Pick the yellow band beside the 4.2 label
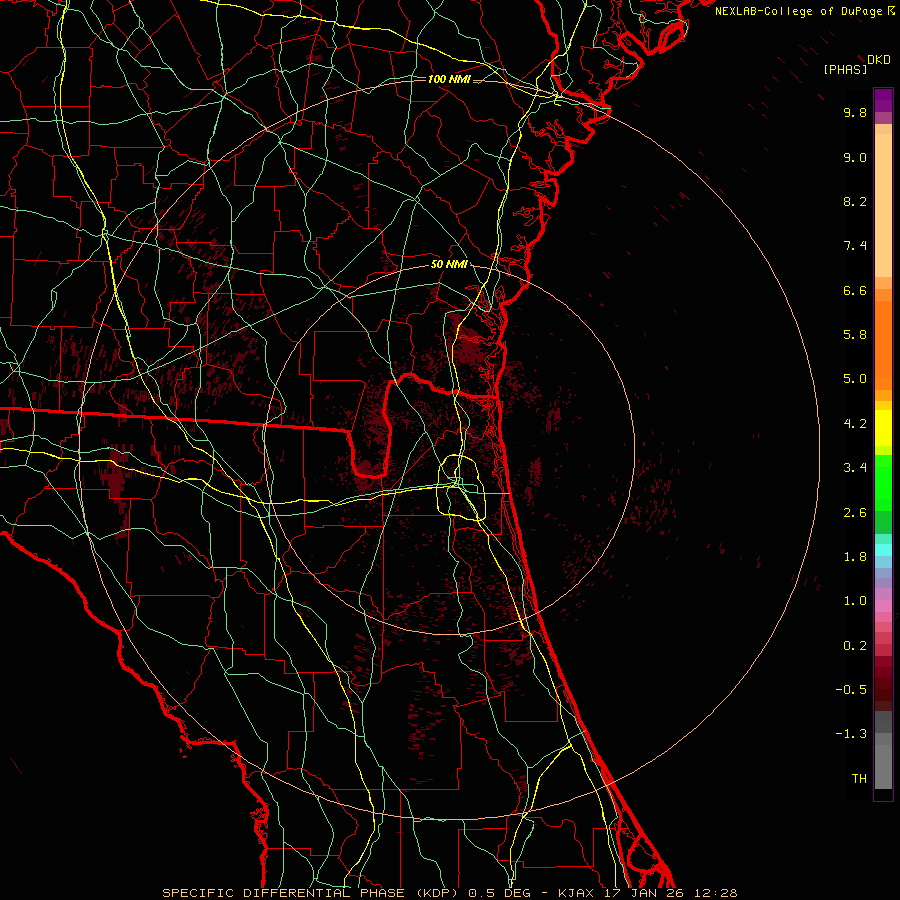Screen dimensions: 900x900 tap(883, 428)
